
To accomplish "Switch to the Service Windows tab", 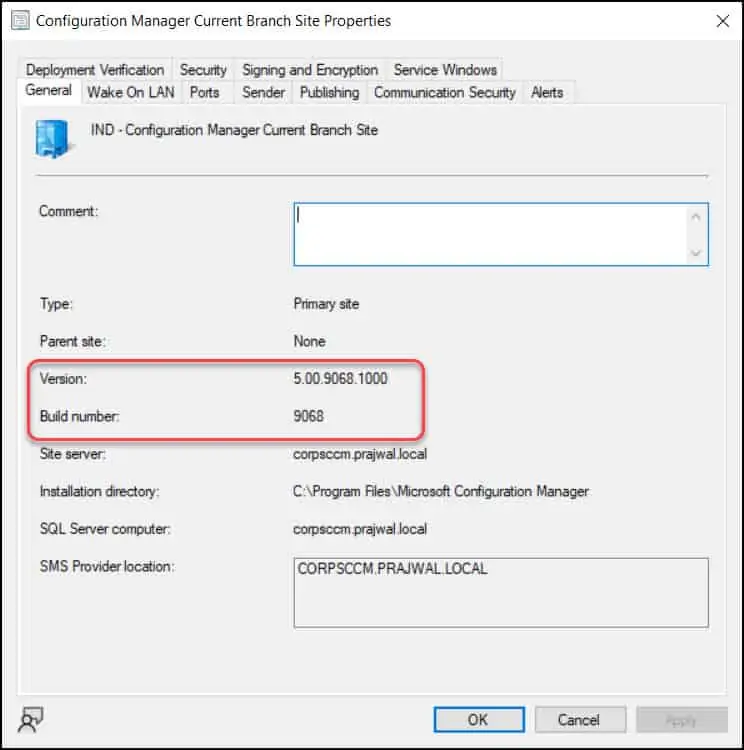I will tap(445, 70).
